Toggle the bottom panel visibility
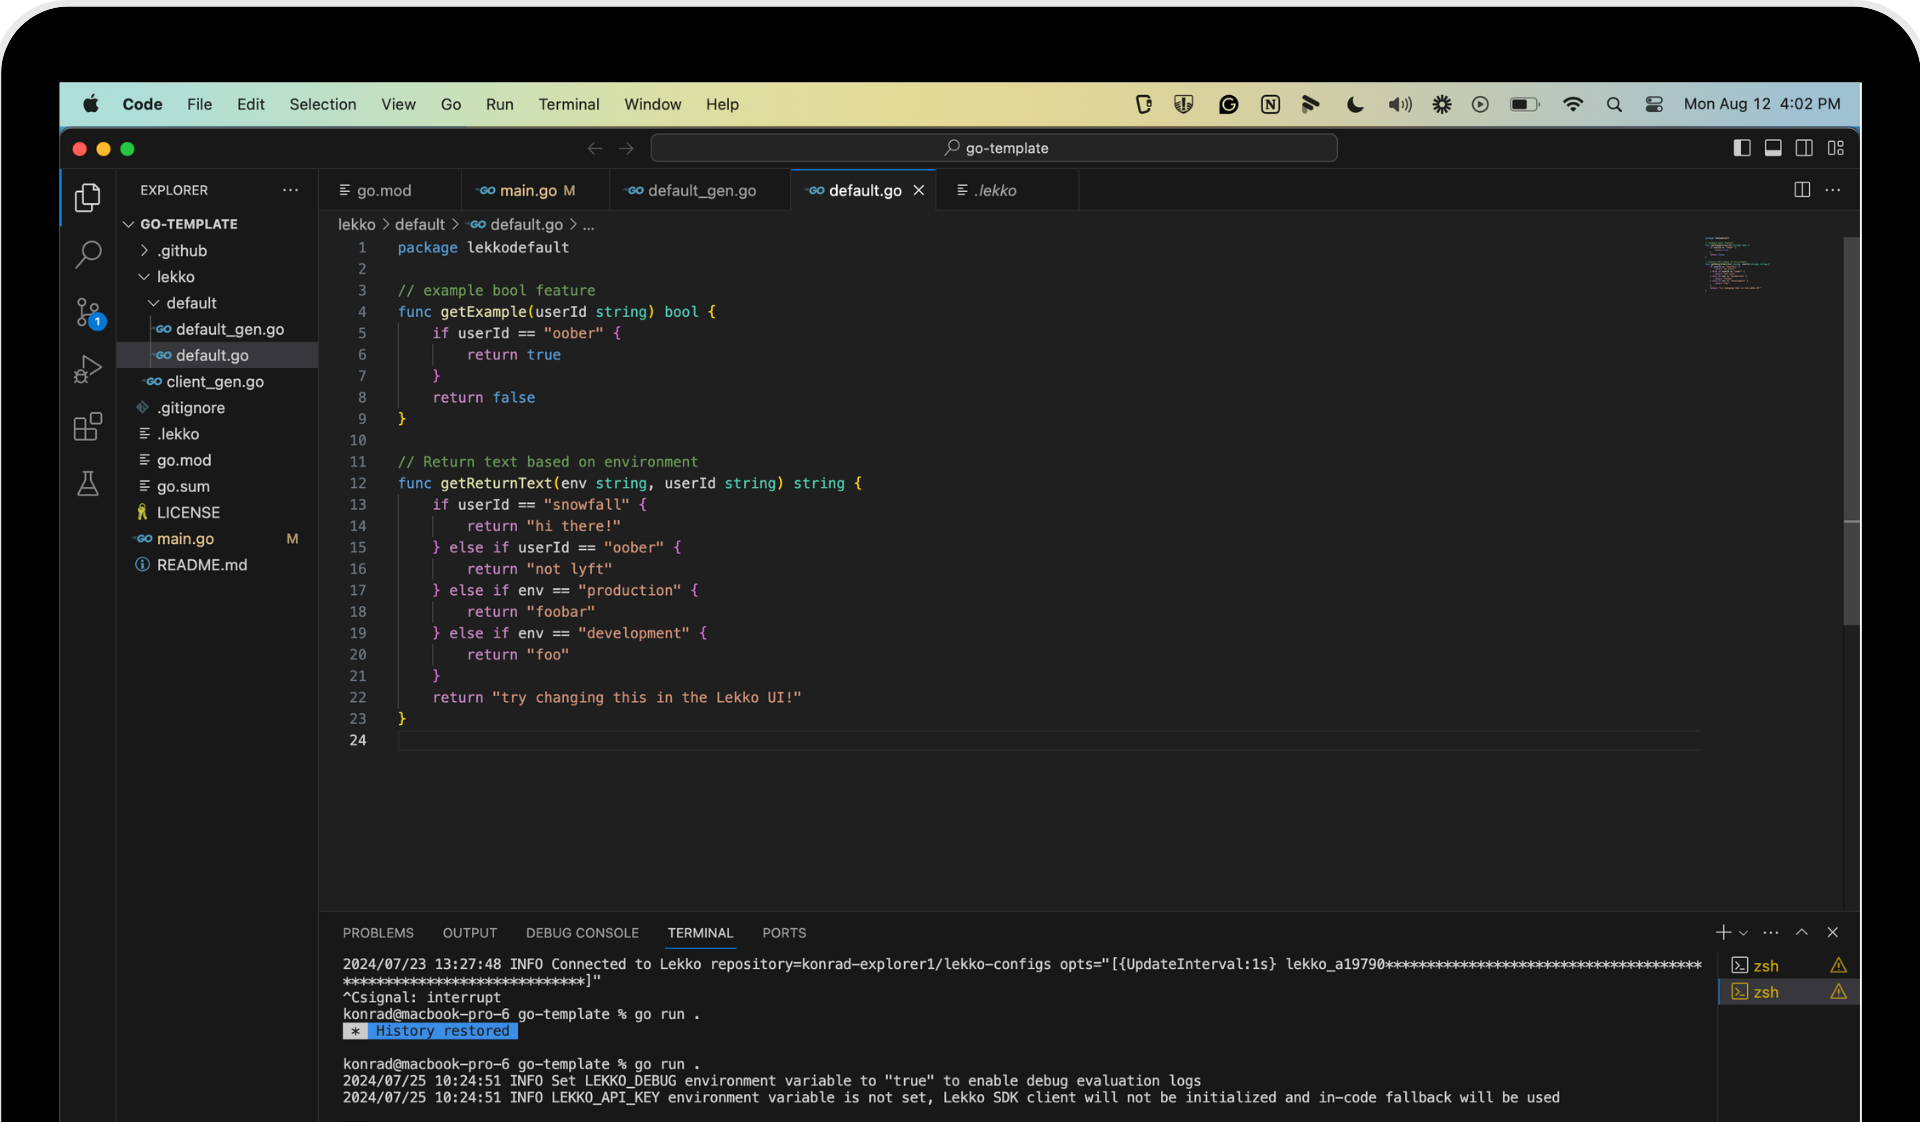Image resolution: width=1920 pixels, height=1122 pixels. point(1773,148)
